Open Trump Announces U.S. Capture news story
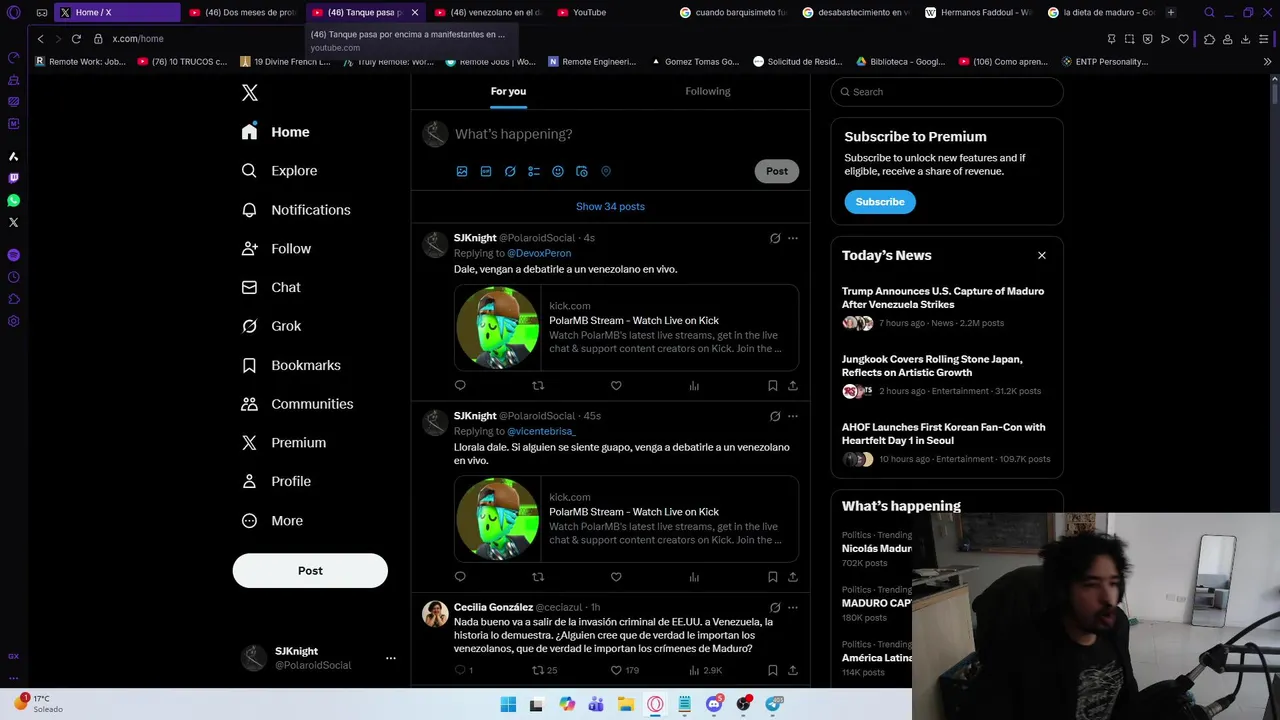 (943, 298)
